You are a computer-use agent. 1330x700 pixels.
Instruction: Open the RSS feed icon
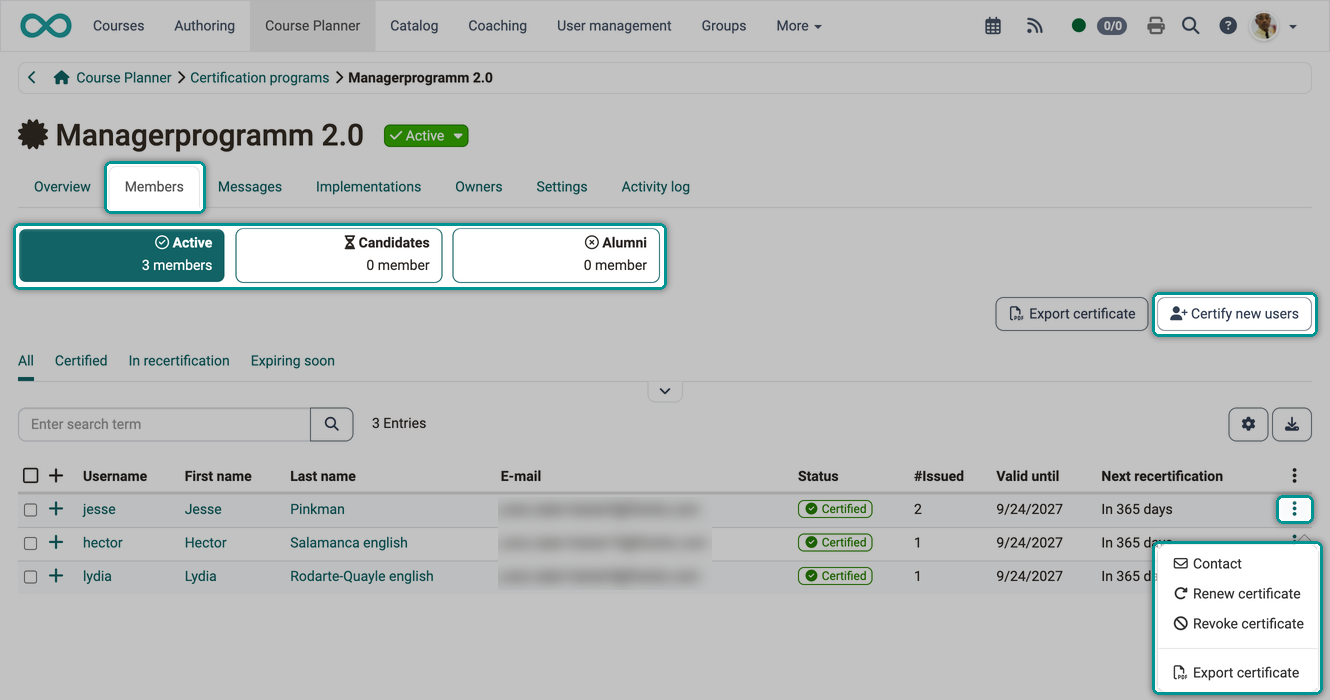(1035, 26)
